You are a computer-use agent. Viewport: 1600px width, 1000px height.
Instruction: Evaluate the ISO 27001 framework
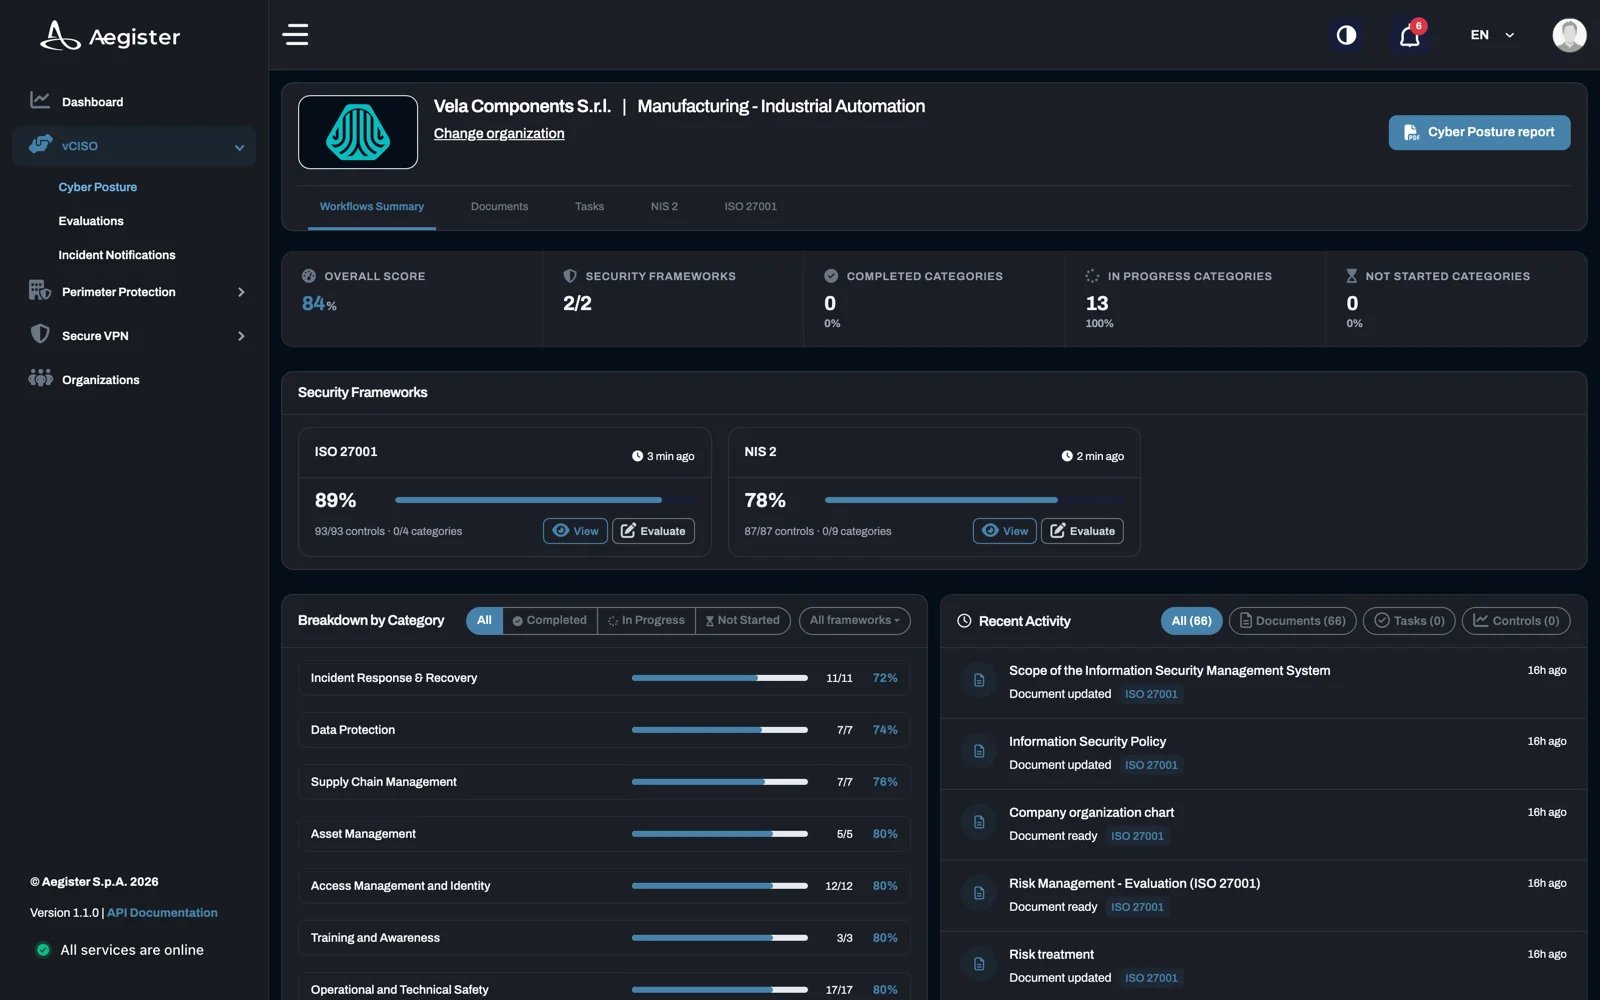tap(653, 531)
